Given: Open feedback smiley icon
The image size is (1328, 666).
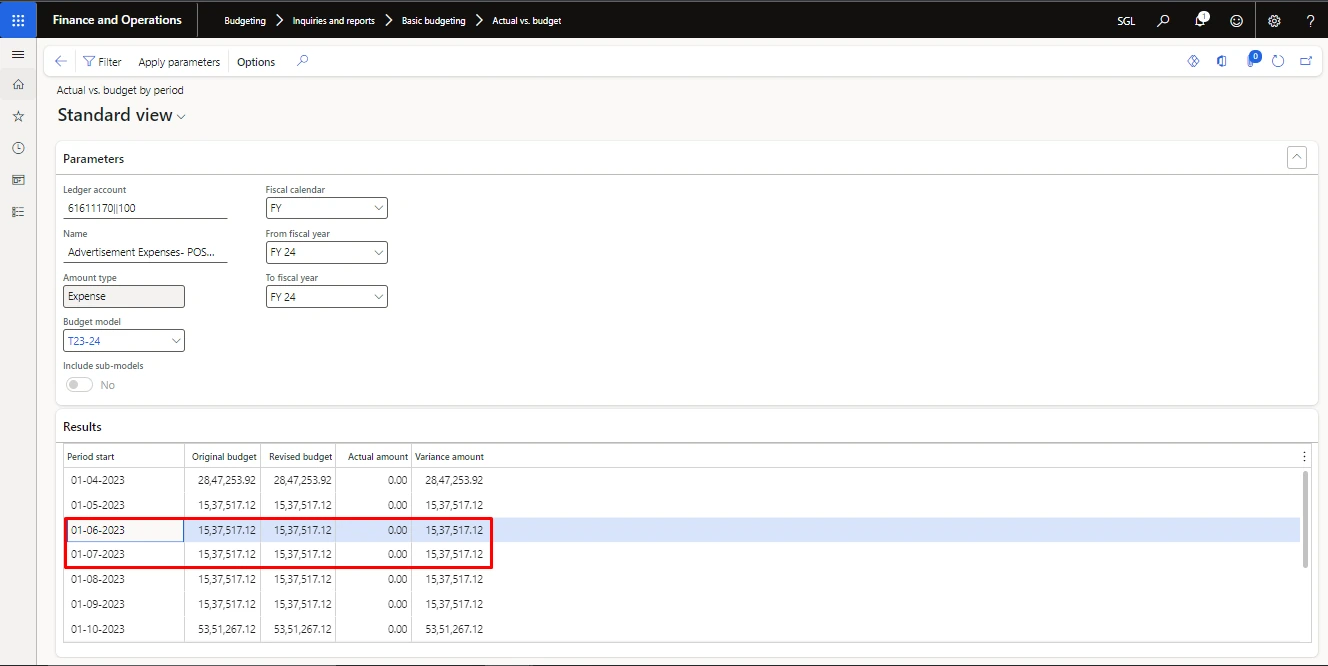Looking at the screenshot, I should point(1237,20).
